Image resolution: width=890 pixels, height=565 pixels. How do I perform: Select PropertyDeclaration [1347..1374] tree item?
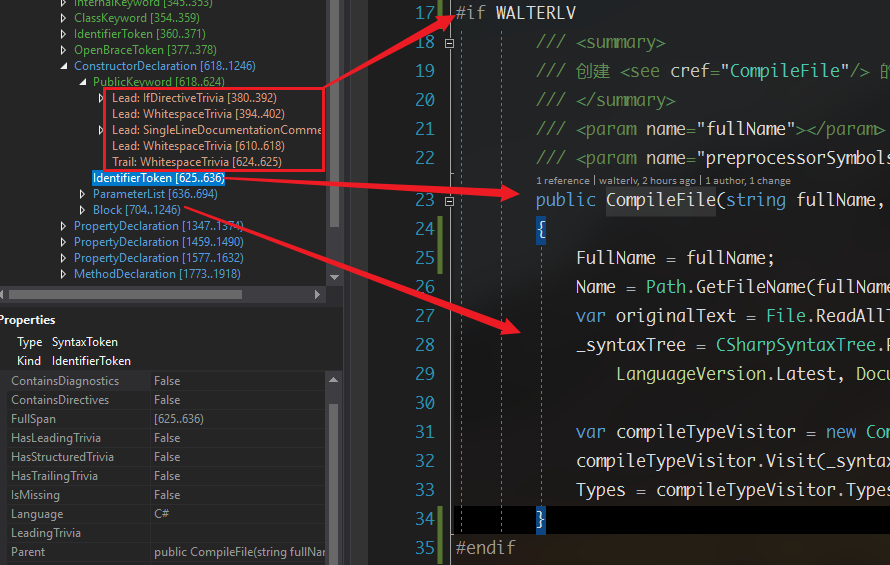pyautogui.click(x=158, y=226)
